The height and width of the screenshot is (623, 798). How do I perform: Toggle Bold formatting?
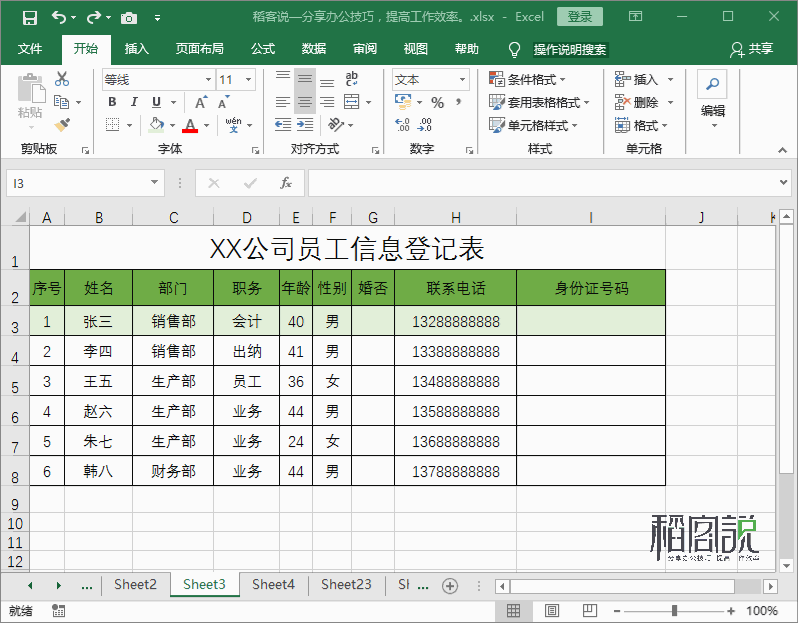tap(112, 102)
